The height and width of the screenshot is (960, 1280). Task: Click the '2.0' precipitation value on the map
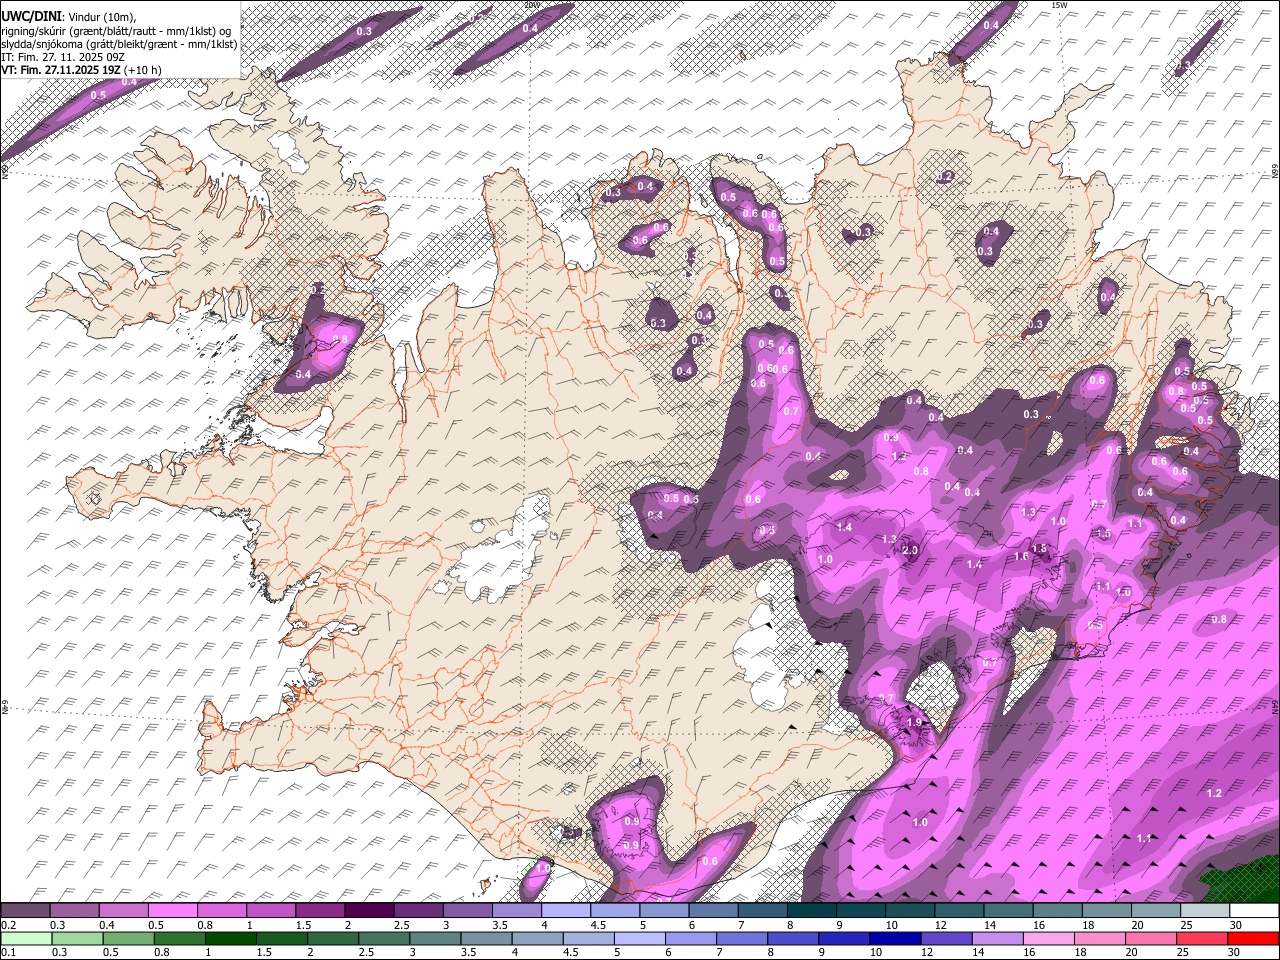click(910, 551)
